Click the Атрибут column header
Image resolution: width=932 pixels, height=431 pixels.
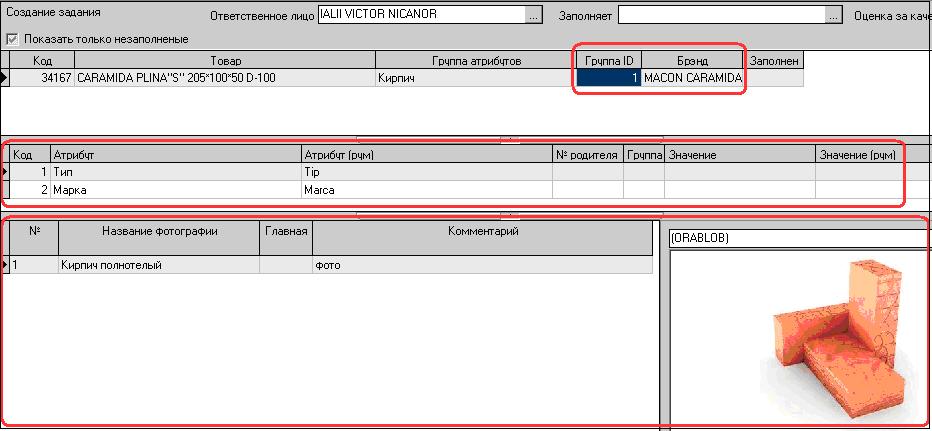pos(176,155)
